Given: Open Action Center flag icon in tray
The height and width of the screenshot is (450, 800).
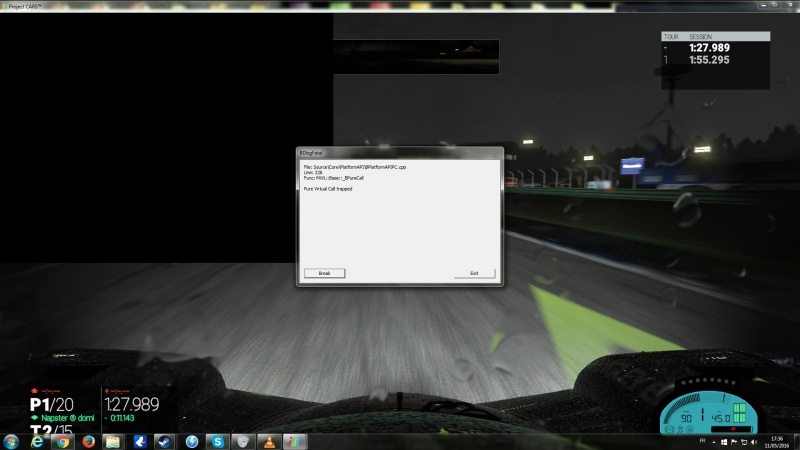Looking at the screenshot, I should (x=734, y=442).
